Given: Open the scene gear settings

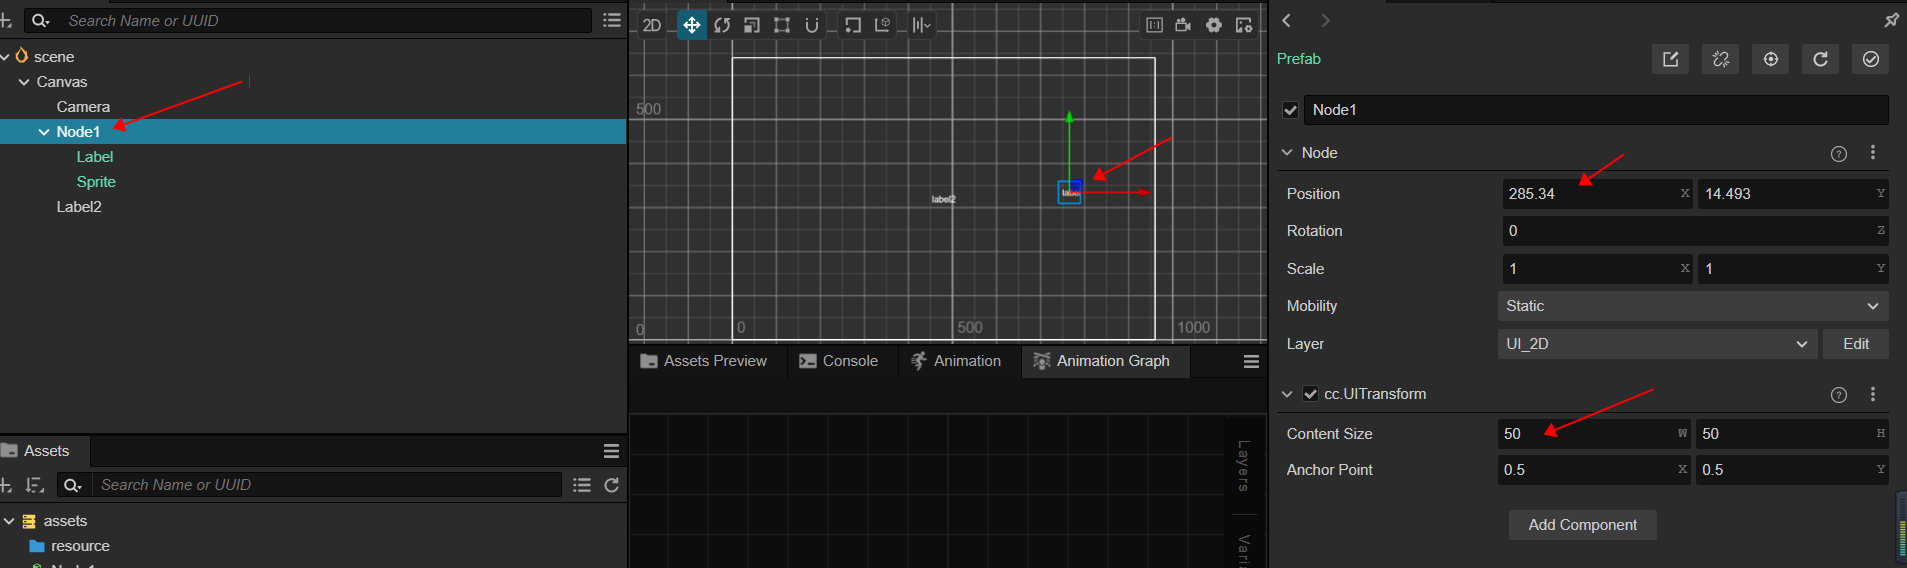Looking at the screenshot, I should [1214, 25].
